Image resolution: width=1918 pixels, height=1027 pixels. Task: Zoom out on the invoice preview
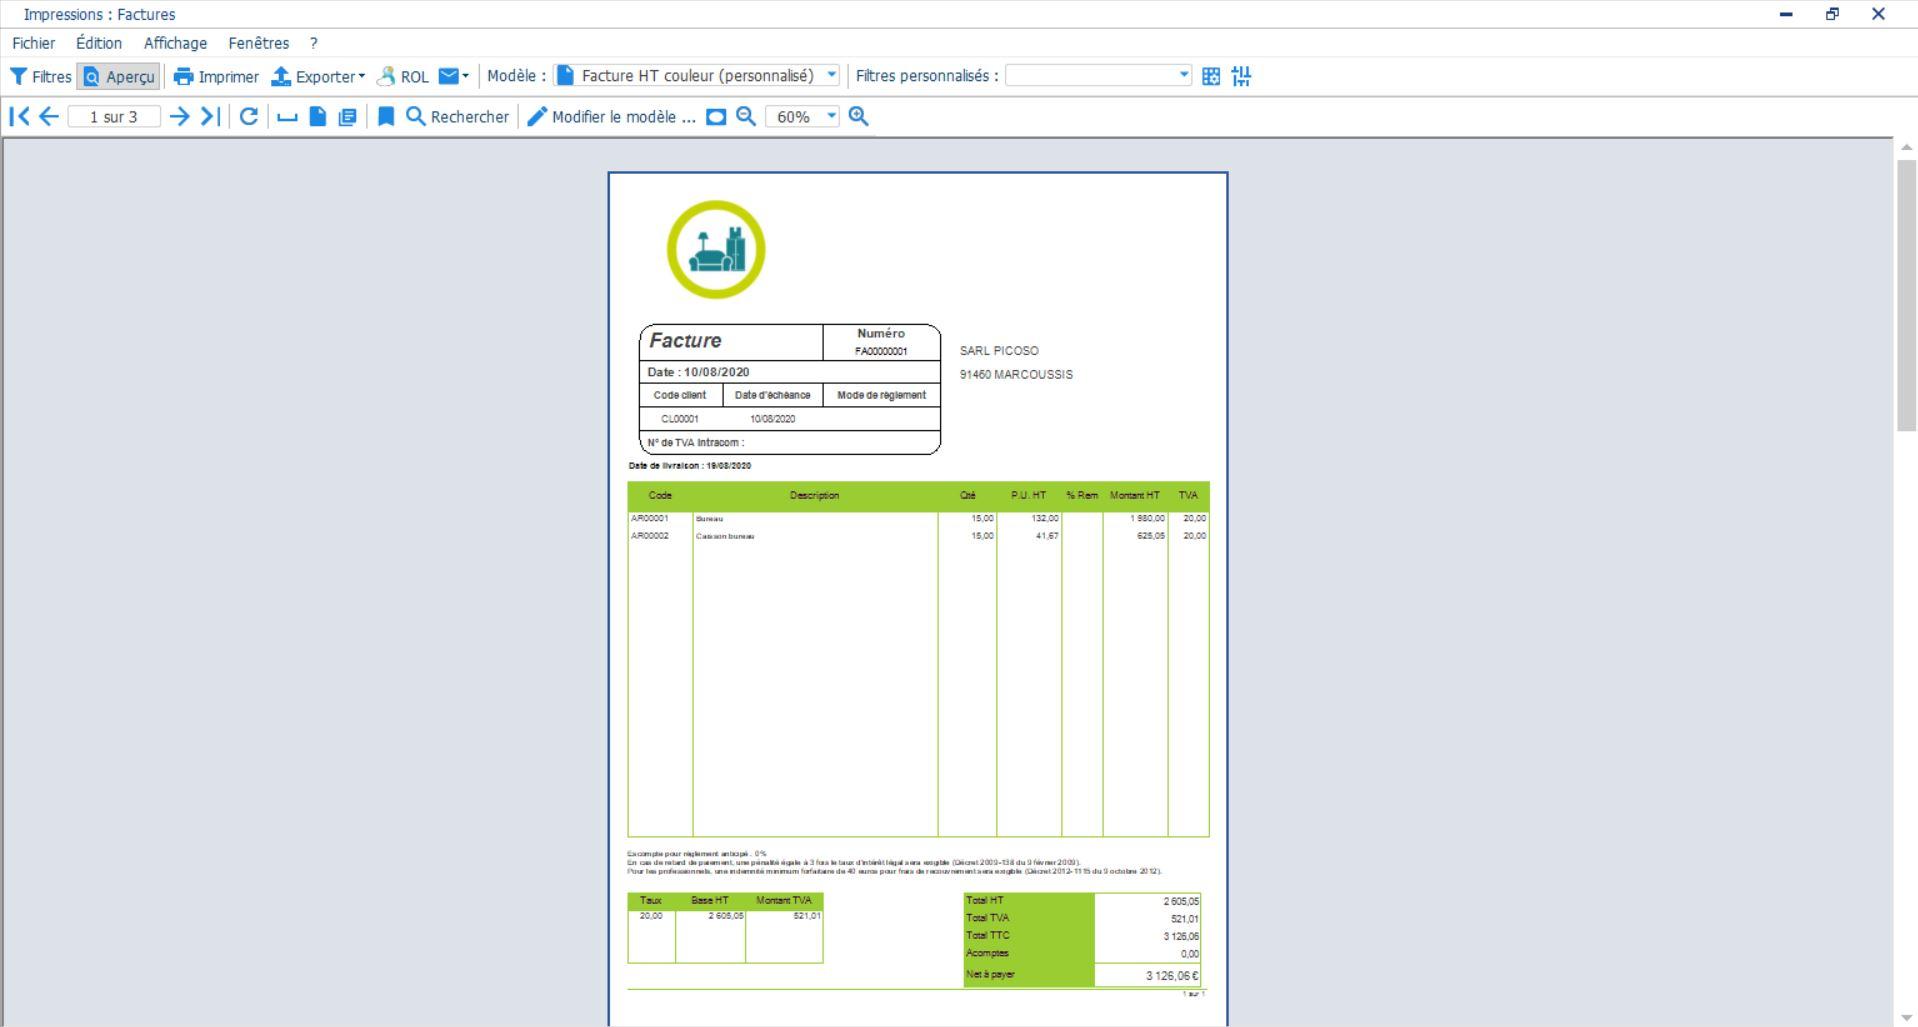point(745,117)
